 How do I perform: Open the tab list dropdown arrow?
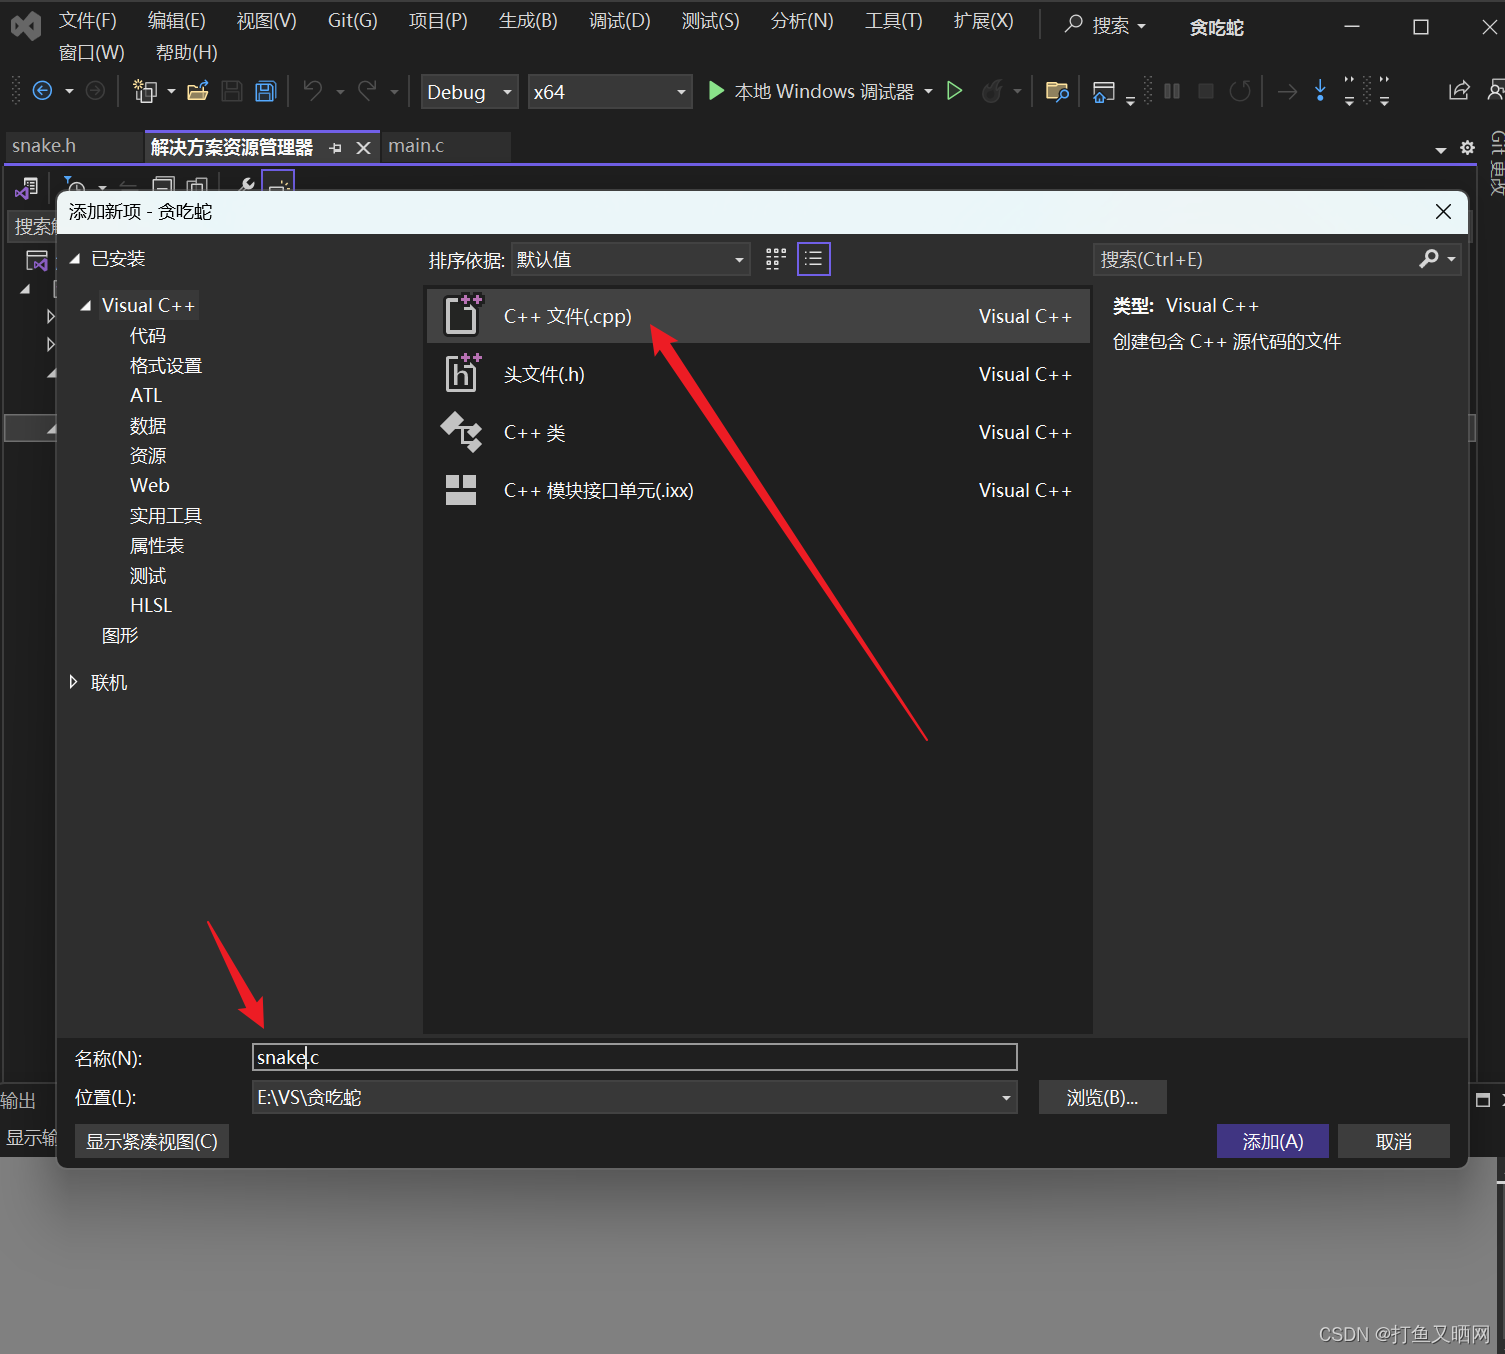(x=1441, y=149)
